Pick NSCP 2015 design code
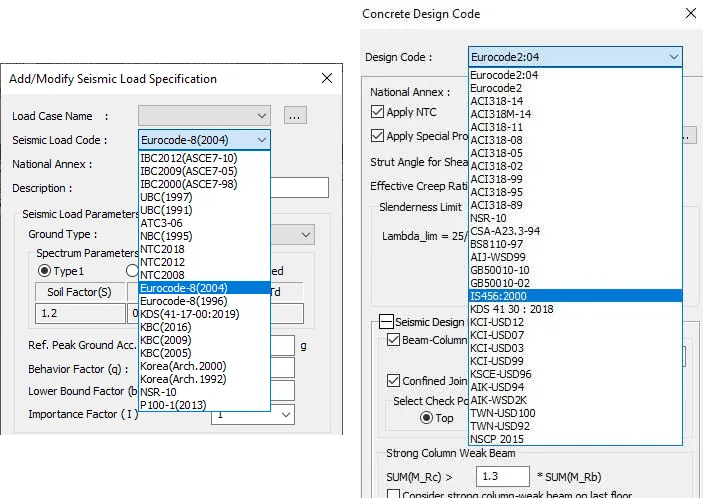The image size is (703, 498). (575, 439)
